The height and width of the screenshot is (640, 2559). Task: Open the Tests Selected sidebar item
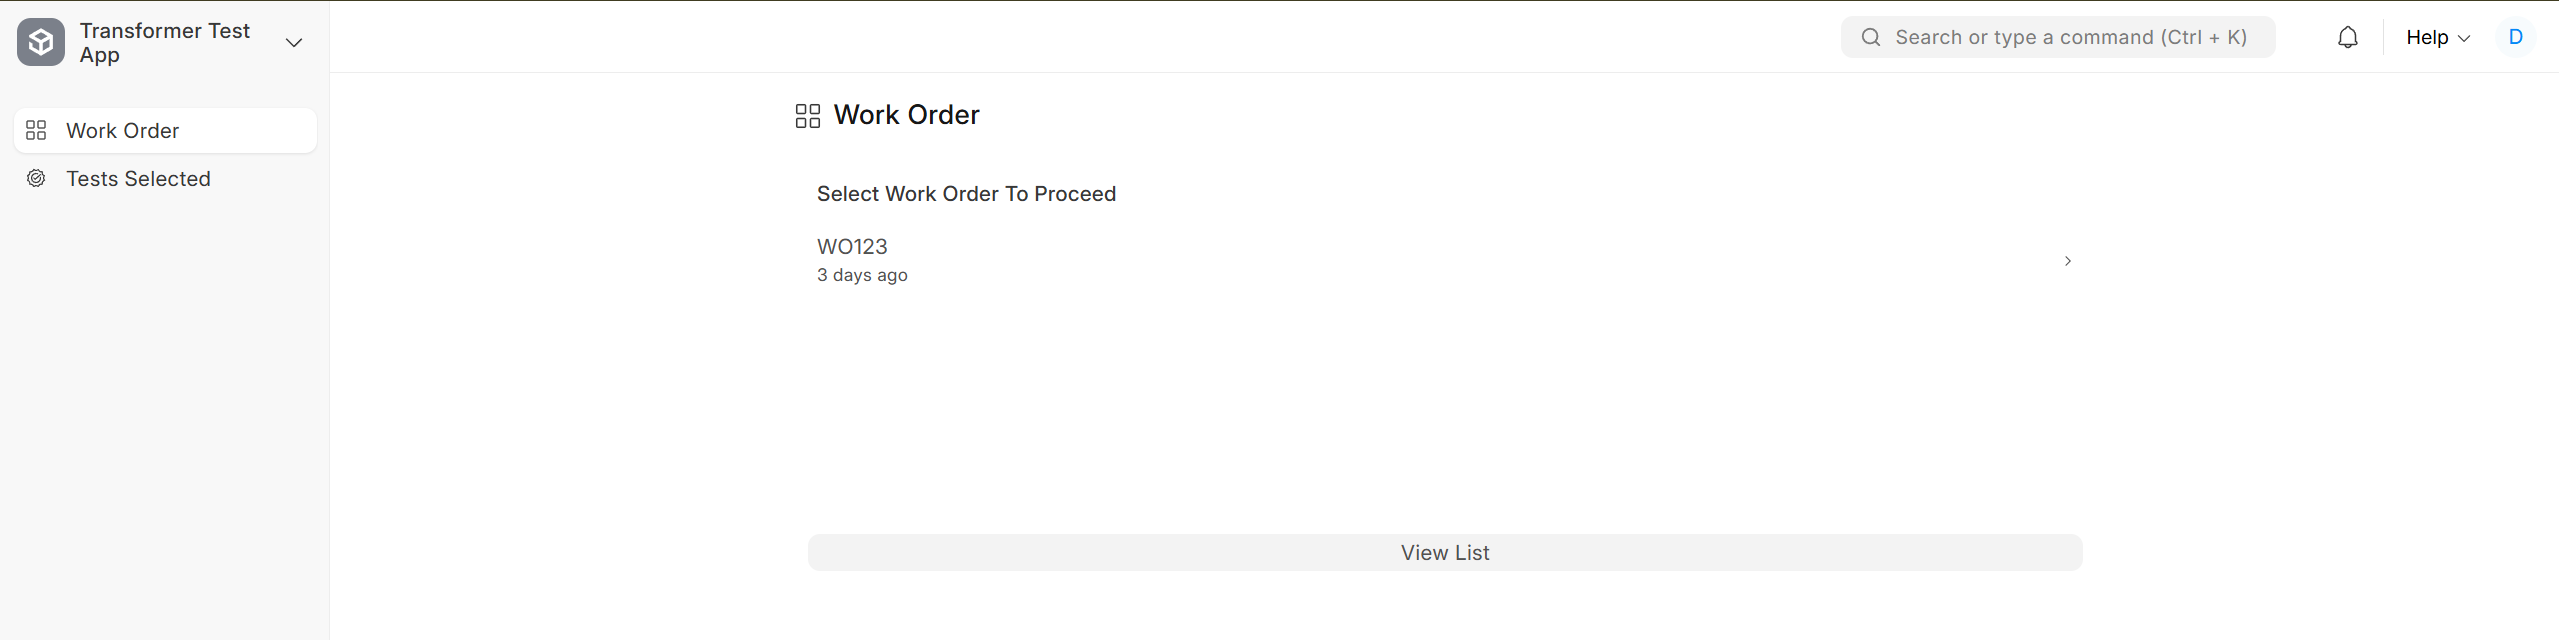click(x=165, y=178)
